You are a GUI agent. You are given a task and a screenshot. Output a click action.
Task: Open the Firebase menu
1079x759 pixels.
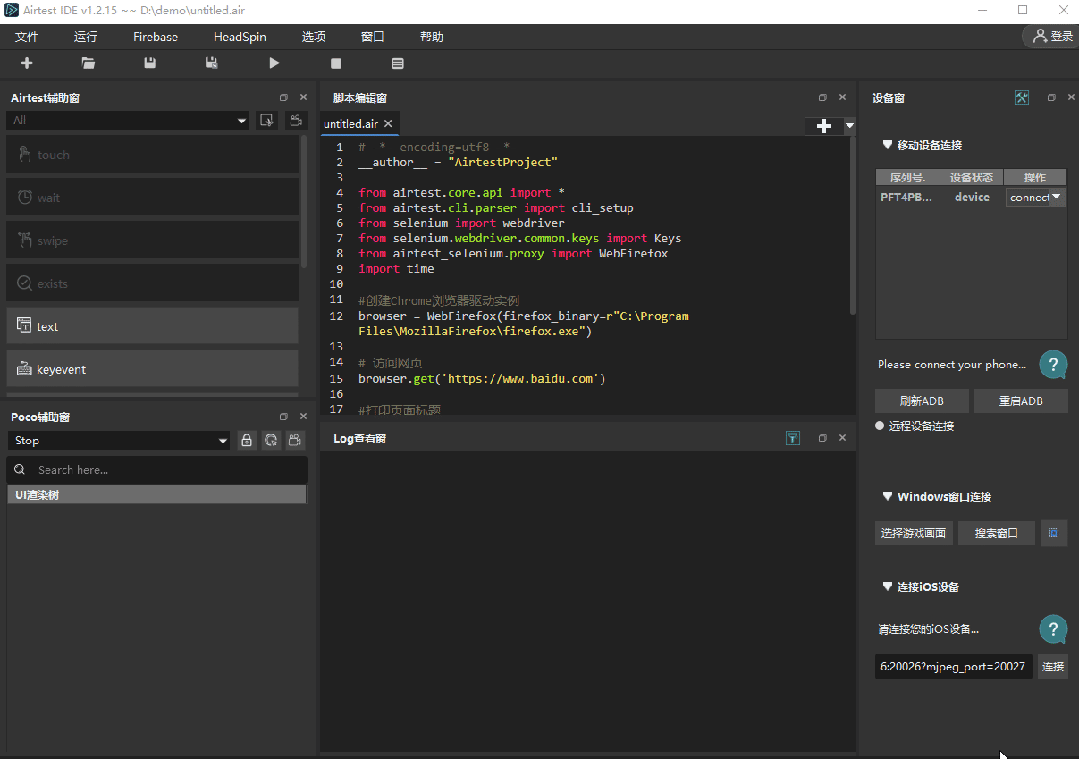(x=156, y=36)
